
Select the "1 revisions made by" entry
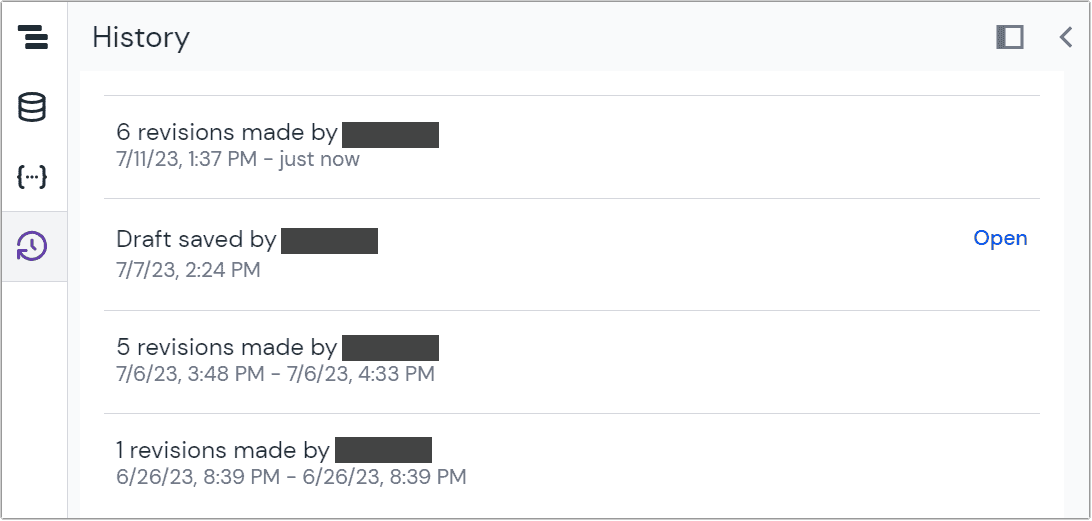223,450
